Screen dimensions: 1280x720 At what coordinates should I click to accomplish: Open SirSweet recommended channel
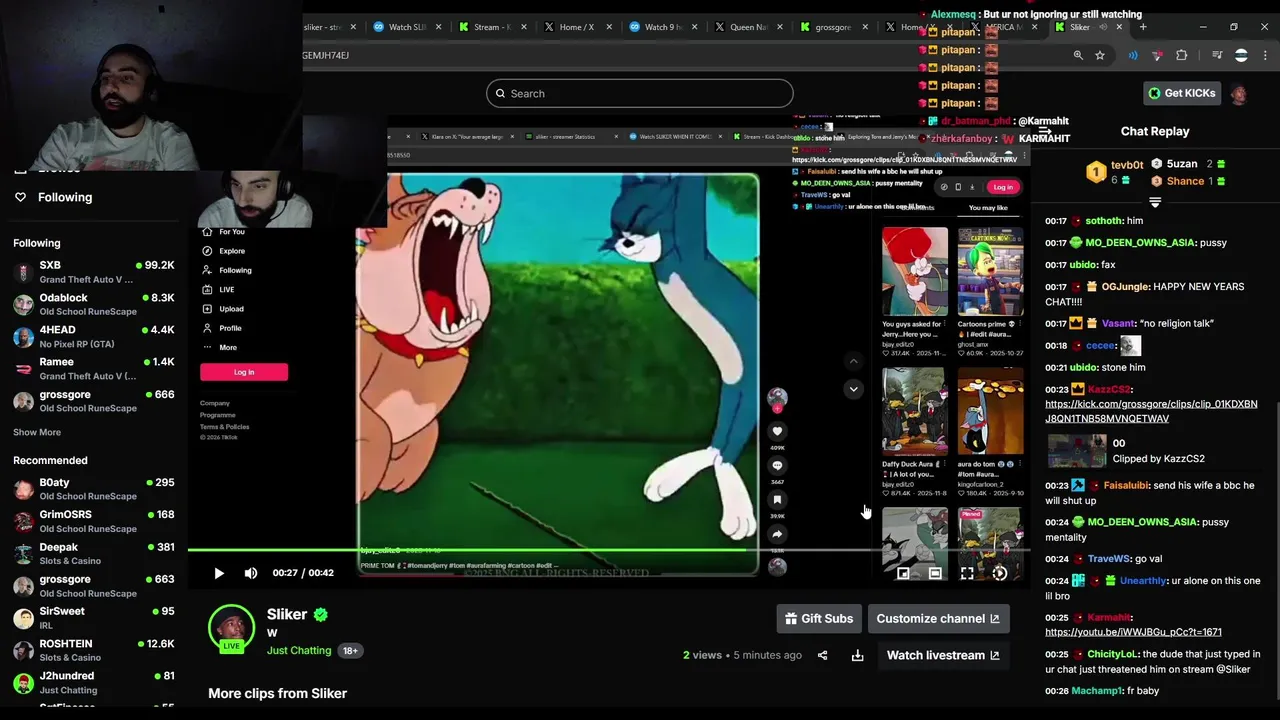point(94,618)
